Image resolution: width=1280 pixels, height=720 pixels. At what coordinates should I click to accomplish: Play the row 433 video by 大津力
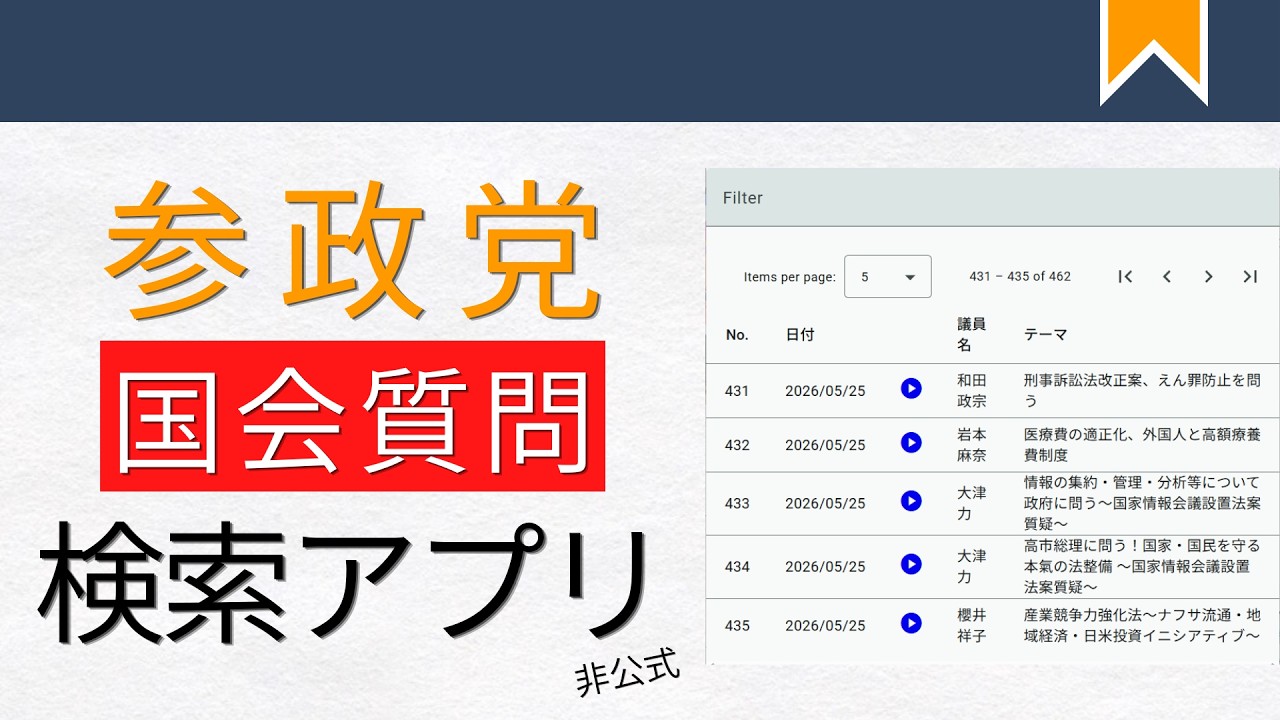(x=911, y=501)
